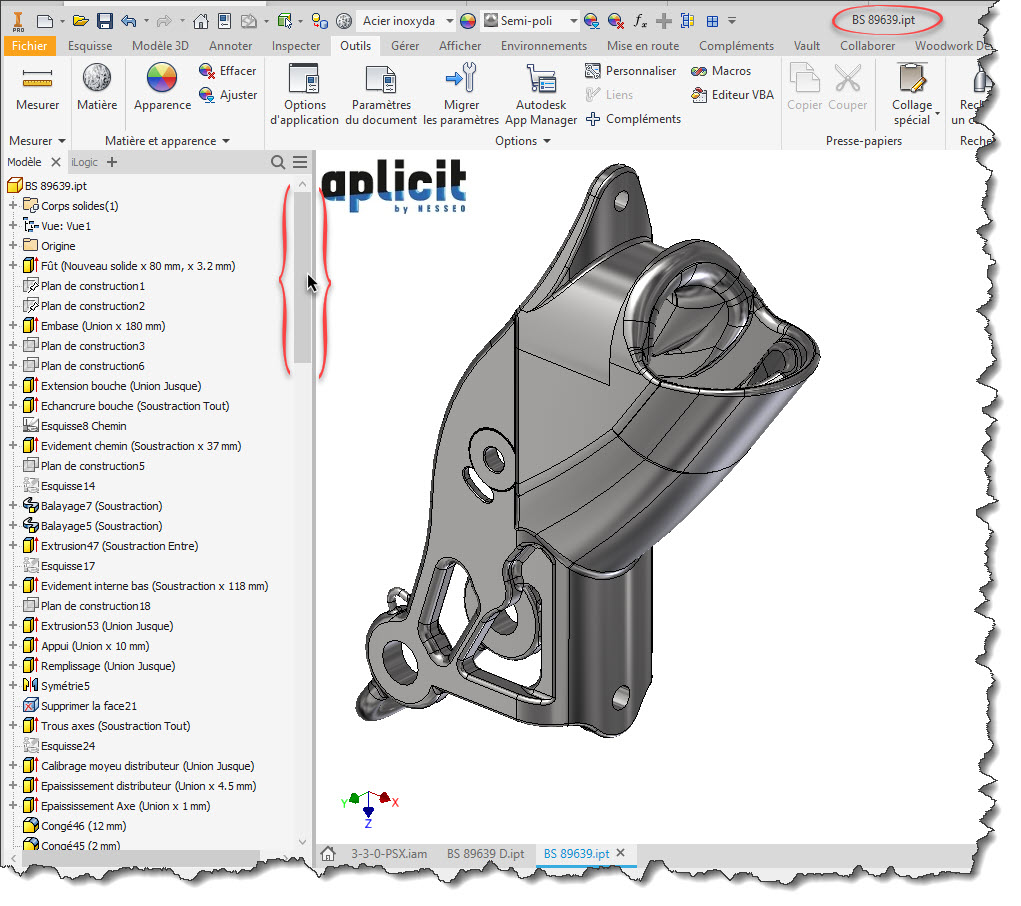Expand the Corps solides(1) node
Image resolution: width=1021 pixels, height=906 pixels.
pyautogui.click(x=13, y=206)
